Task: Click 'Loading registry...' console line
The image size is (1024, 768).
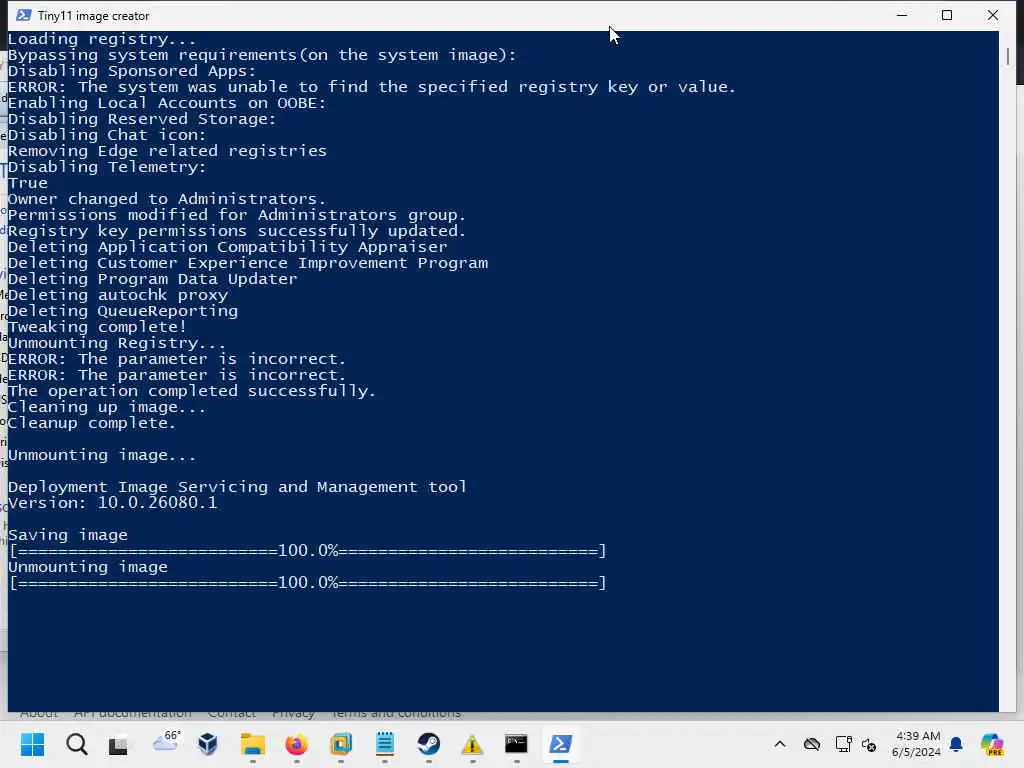Action: coord(102,39)
